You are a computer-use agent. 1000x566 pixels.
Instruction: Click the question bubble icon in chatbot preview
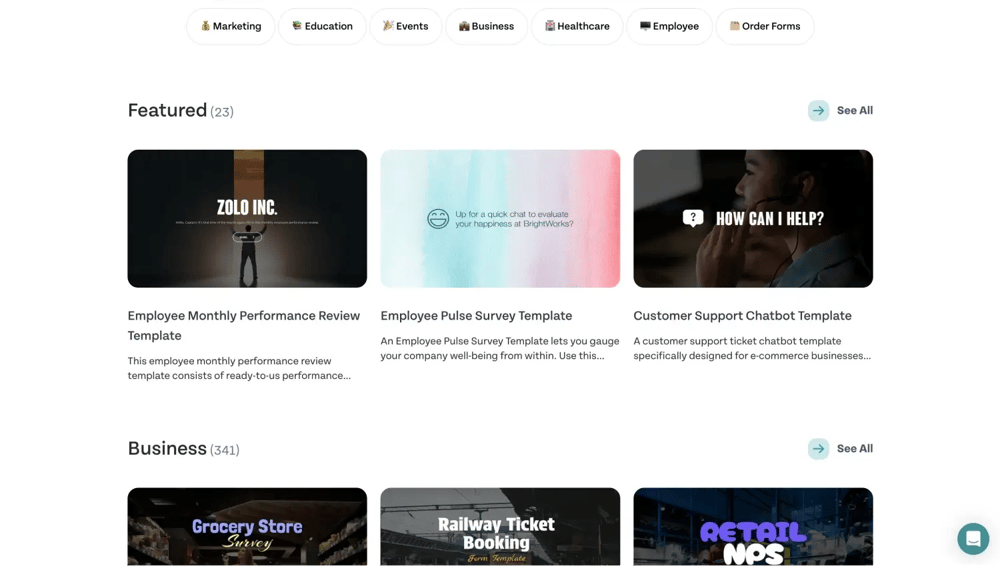693,218
